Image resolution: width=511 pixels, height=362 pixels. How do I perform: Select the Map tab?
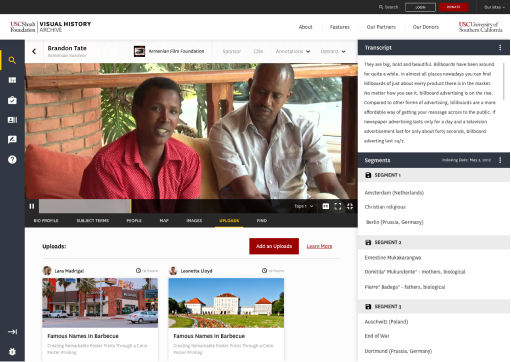tap(164, 221)
